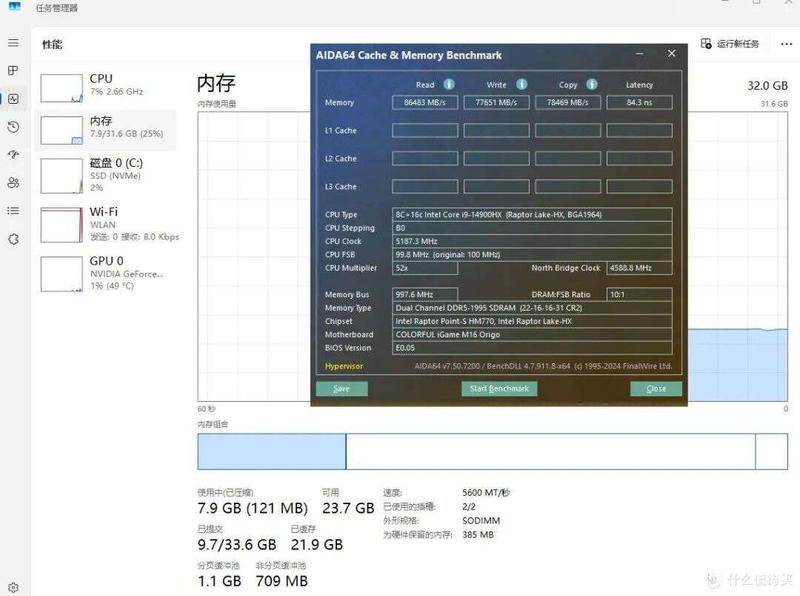Viewport: 800px width, 596px height.
Task: Click the Start Benchmark button
Action: click(x=499, y=389)
